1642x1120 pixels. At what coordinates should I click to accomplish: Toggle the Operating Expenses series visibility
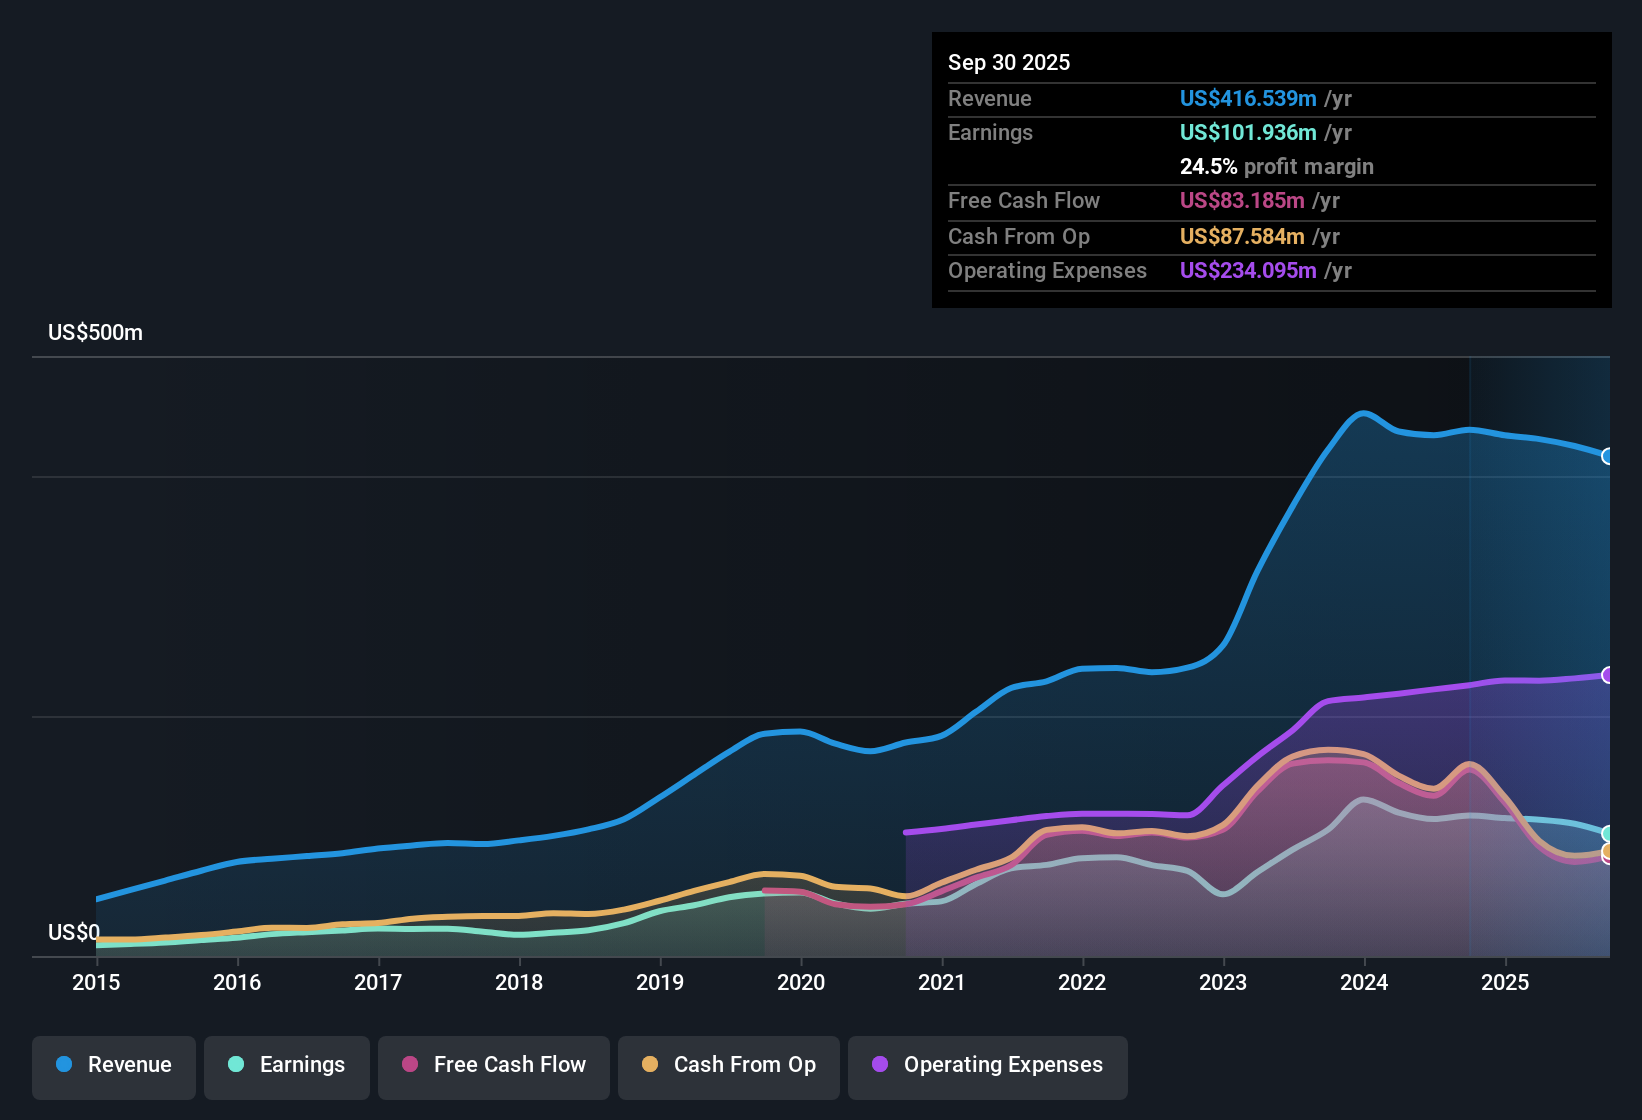tap(987, 1065)
